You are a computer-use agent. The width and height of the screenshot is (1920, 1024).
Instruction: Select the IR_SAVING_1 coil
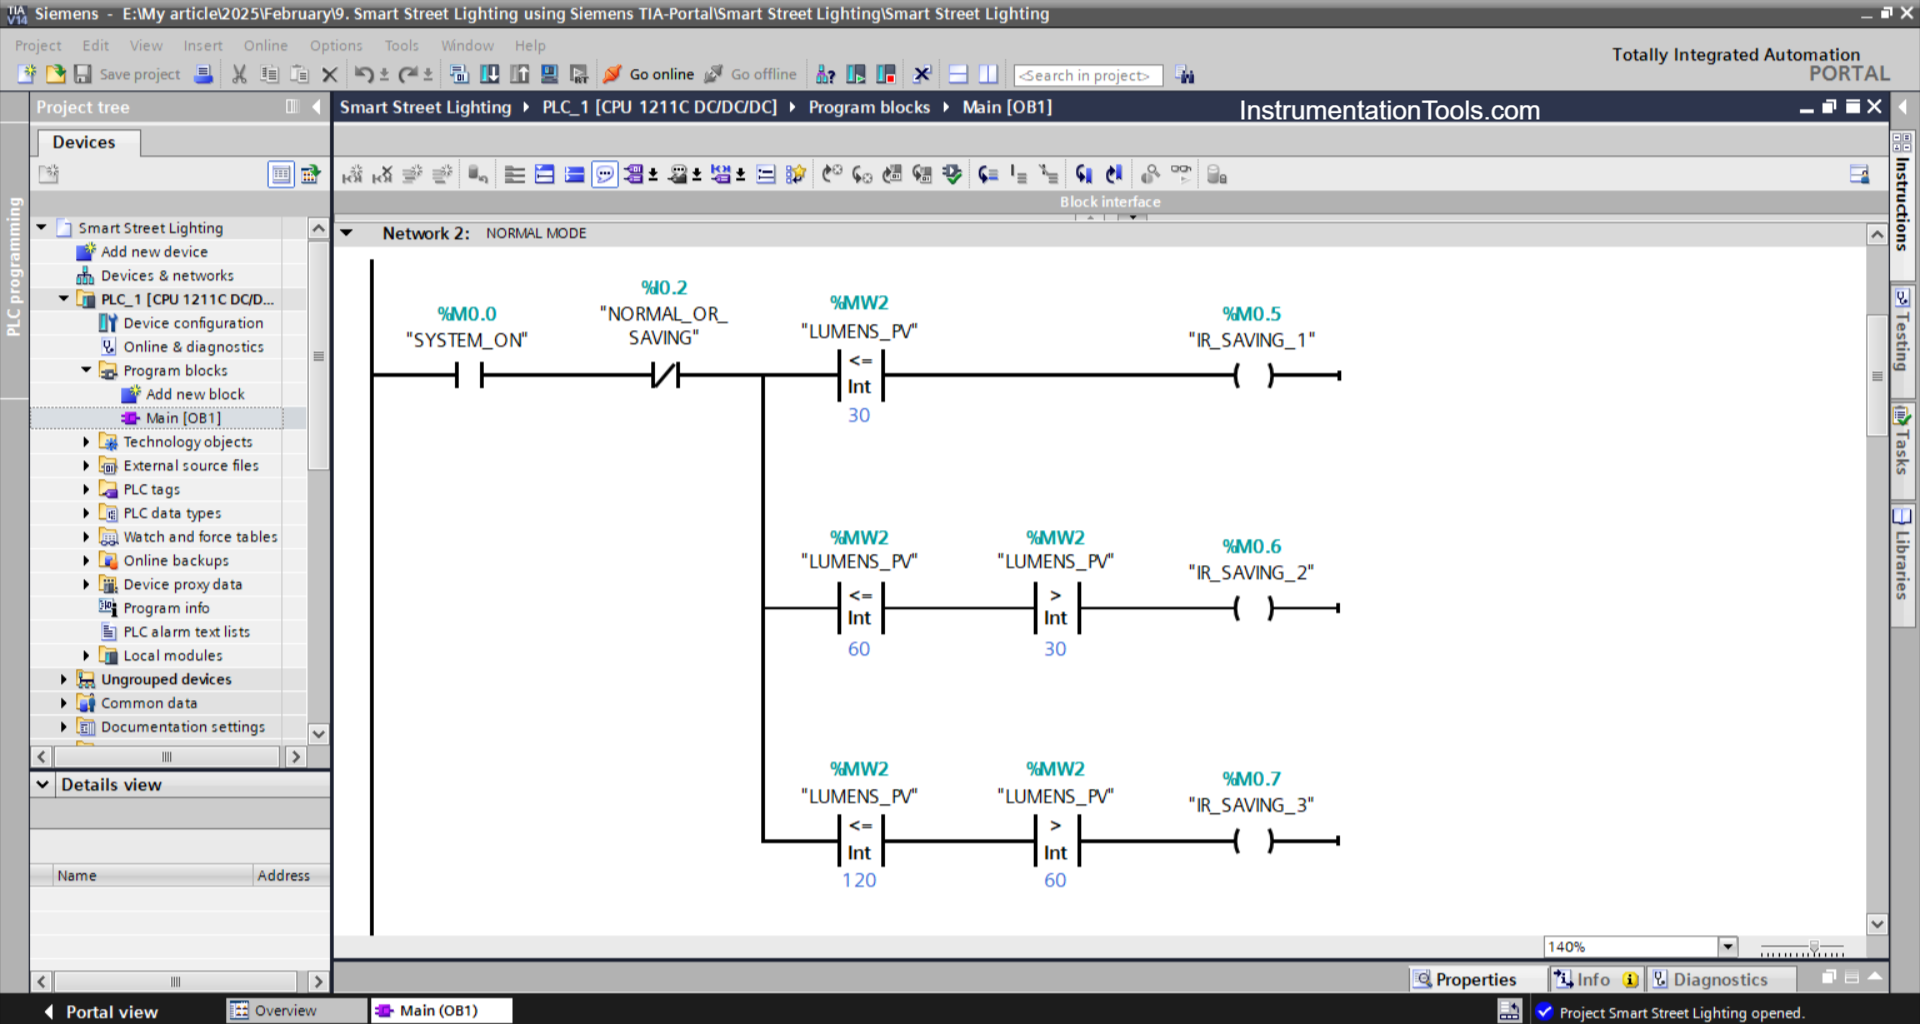pos(1253,375)
